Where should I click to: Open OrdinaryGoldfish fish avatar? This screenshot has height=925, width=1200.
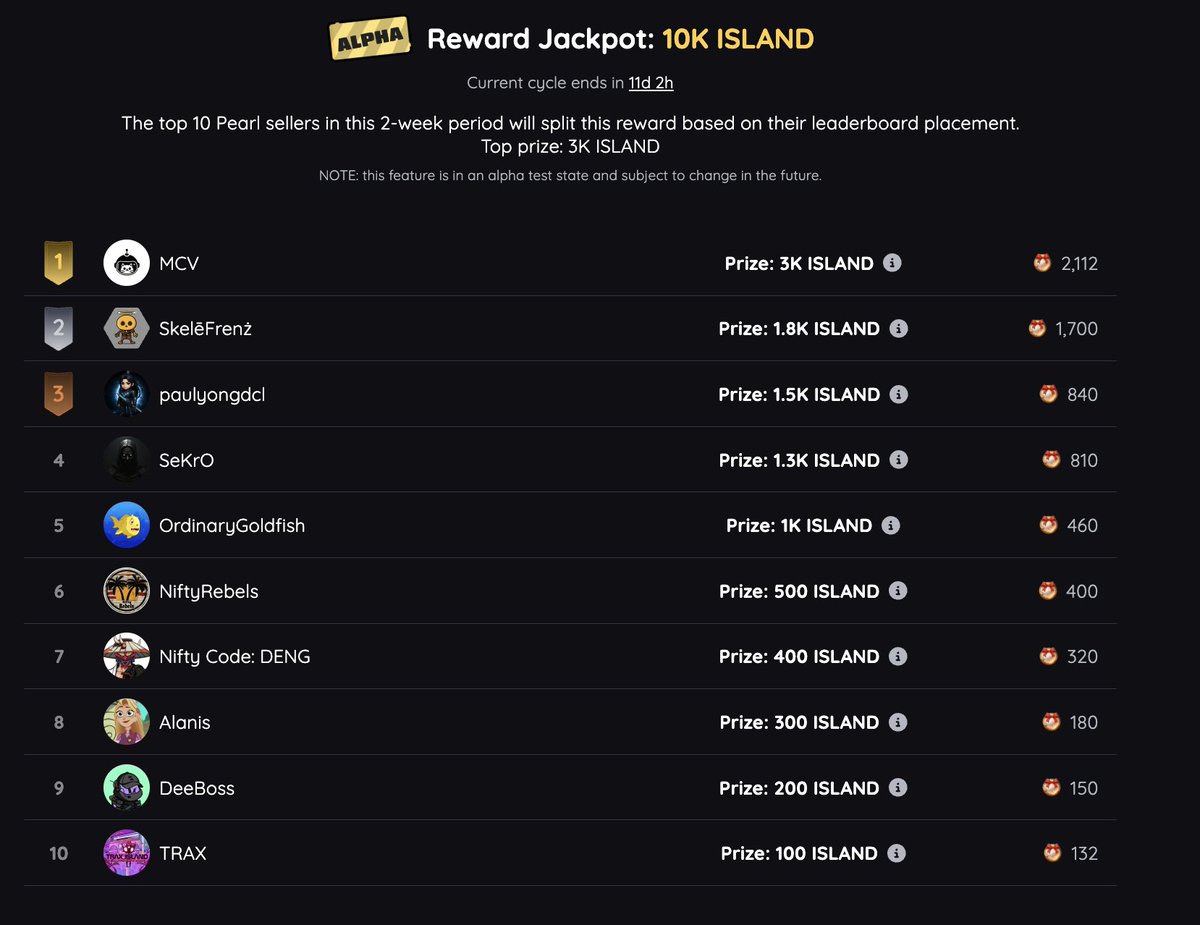pos(127,525)
